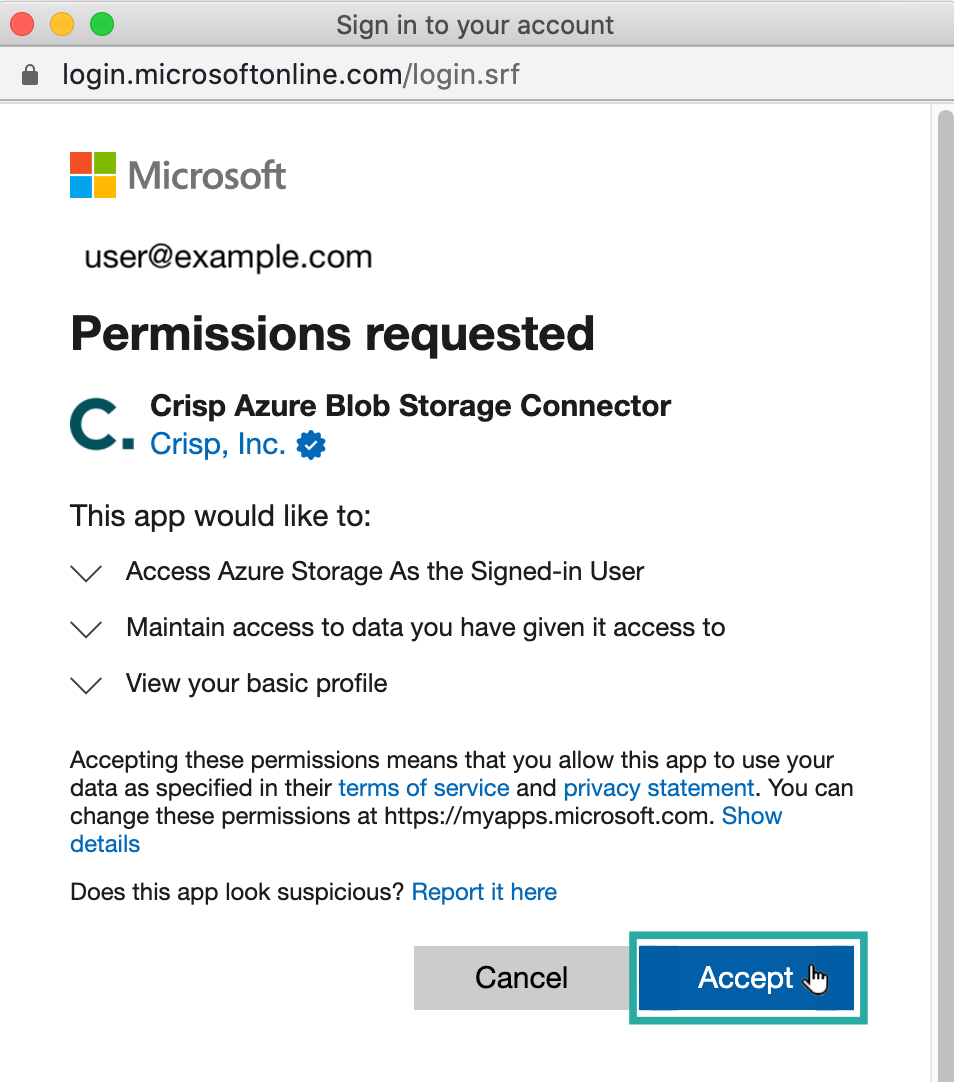Open the privacy statement link
This screenshot has height=1082, width=954.
click(x=658, y=788)
